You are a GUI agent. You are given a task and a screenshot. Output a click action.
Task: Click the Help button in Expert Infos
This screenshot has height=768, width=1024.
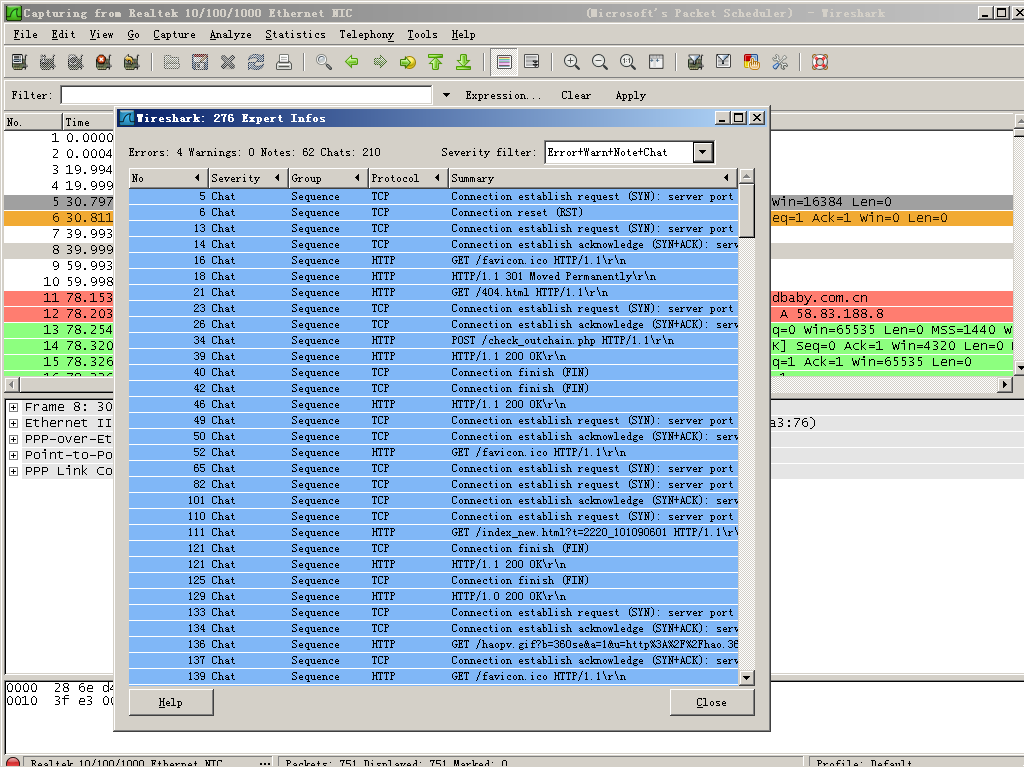171,703
